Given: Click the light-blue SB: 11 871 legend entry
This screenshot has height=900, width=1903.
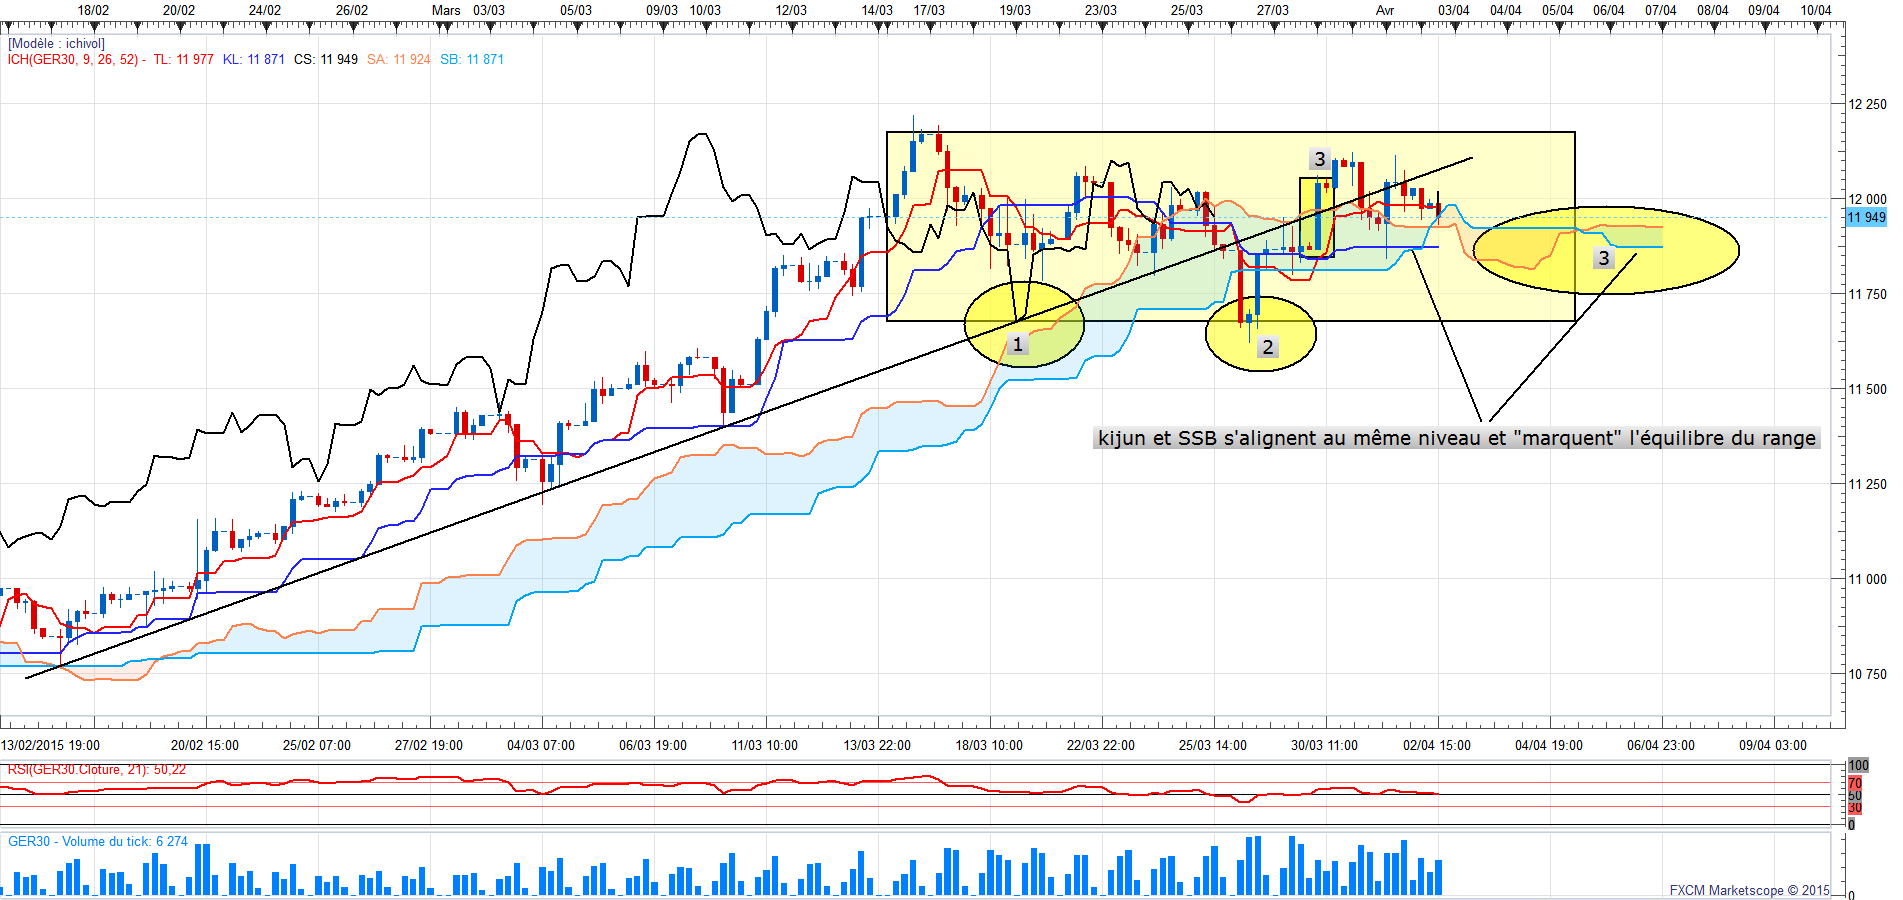Looking at the screenshot, I should [x=472, y=60].
